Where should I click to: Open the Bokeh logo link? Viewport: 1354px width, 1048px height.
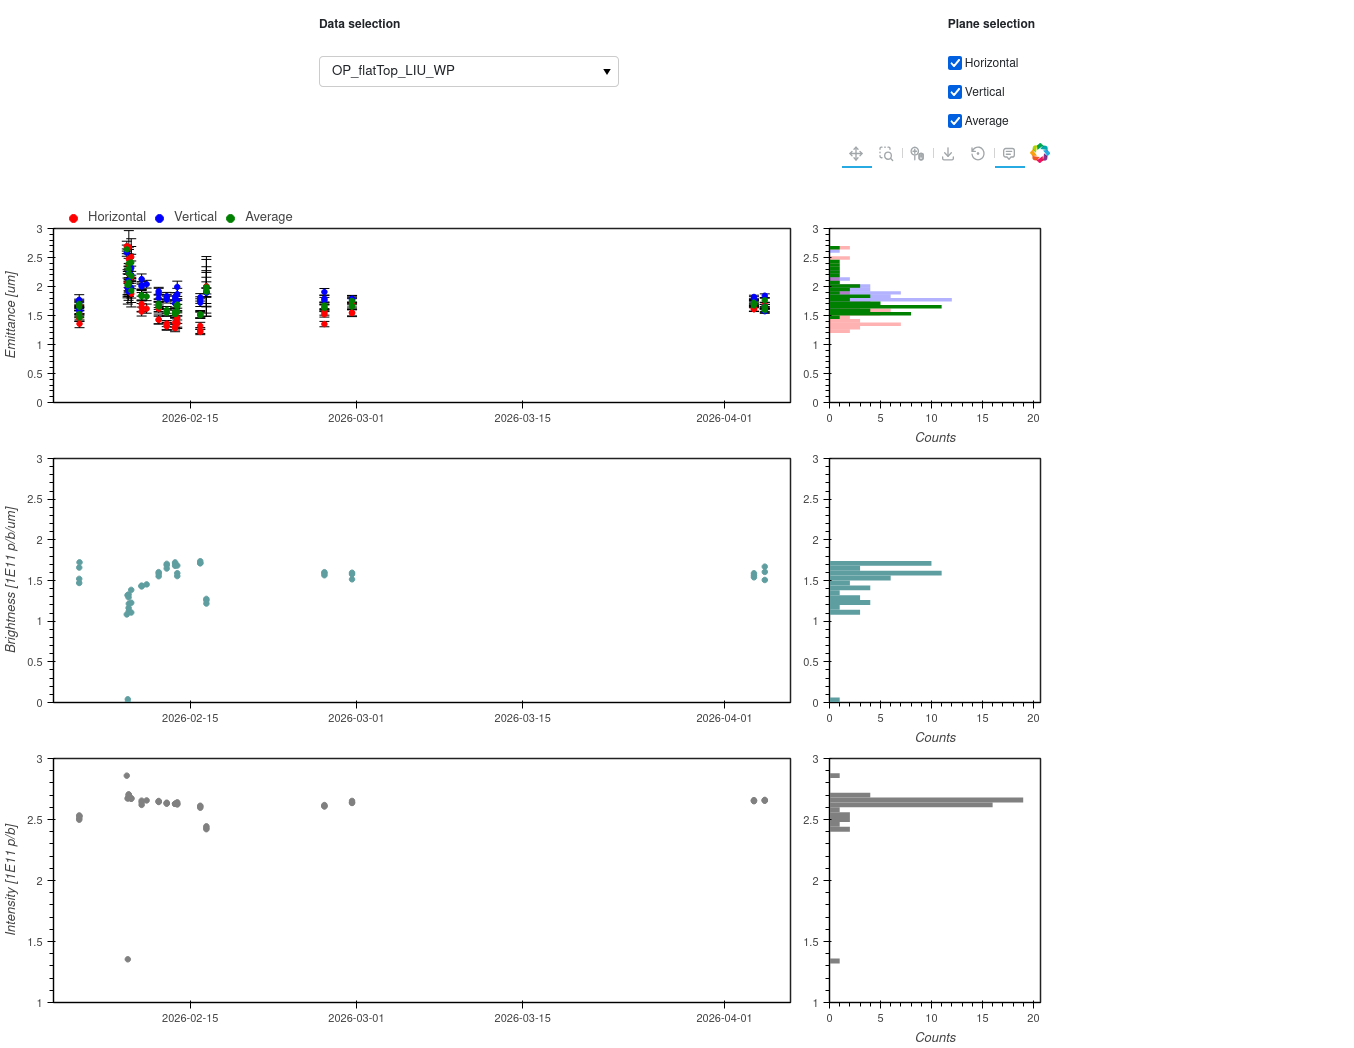1040,153
